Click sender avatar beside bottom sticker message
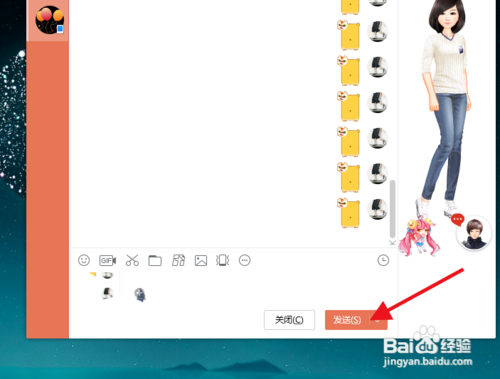This screenshot has height=379, width=500. click(377, 209)
